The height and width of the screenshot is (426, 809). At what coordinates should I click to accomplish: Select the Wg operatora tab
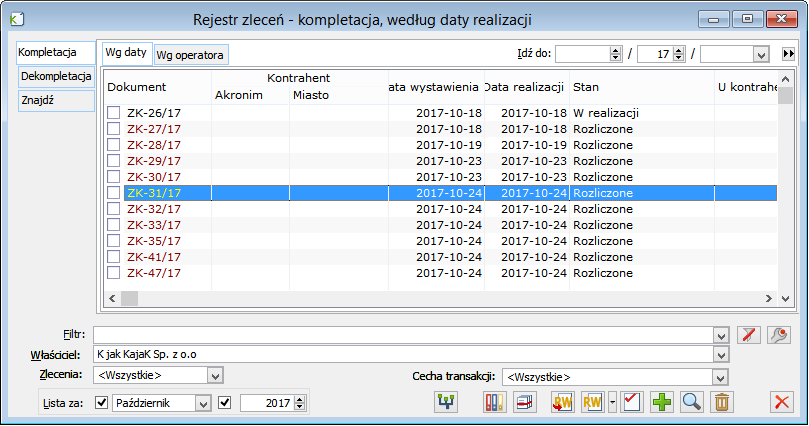[191, 55]
